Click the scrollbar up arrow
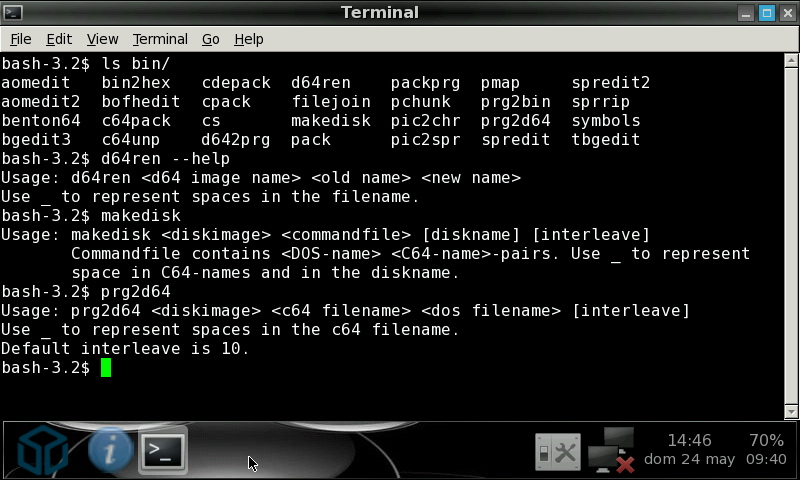The height and width of the screenshot is (480, 800). [x=791, y=61]
